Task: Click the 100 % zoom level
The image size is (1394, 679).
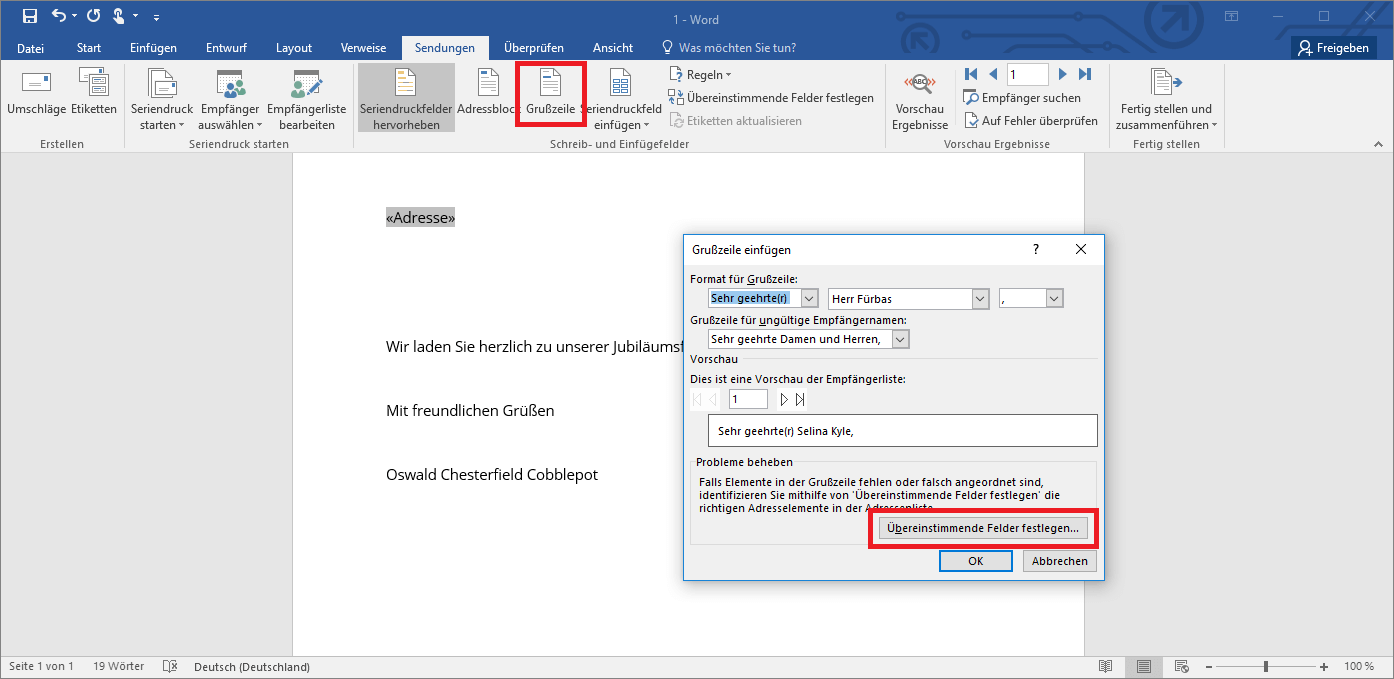Action: (x=1358, y=666)
